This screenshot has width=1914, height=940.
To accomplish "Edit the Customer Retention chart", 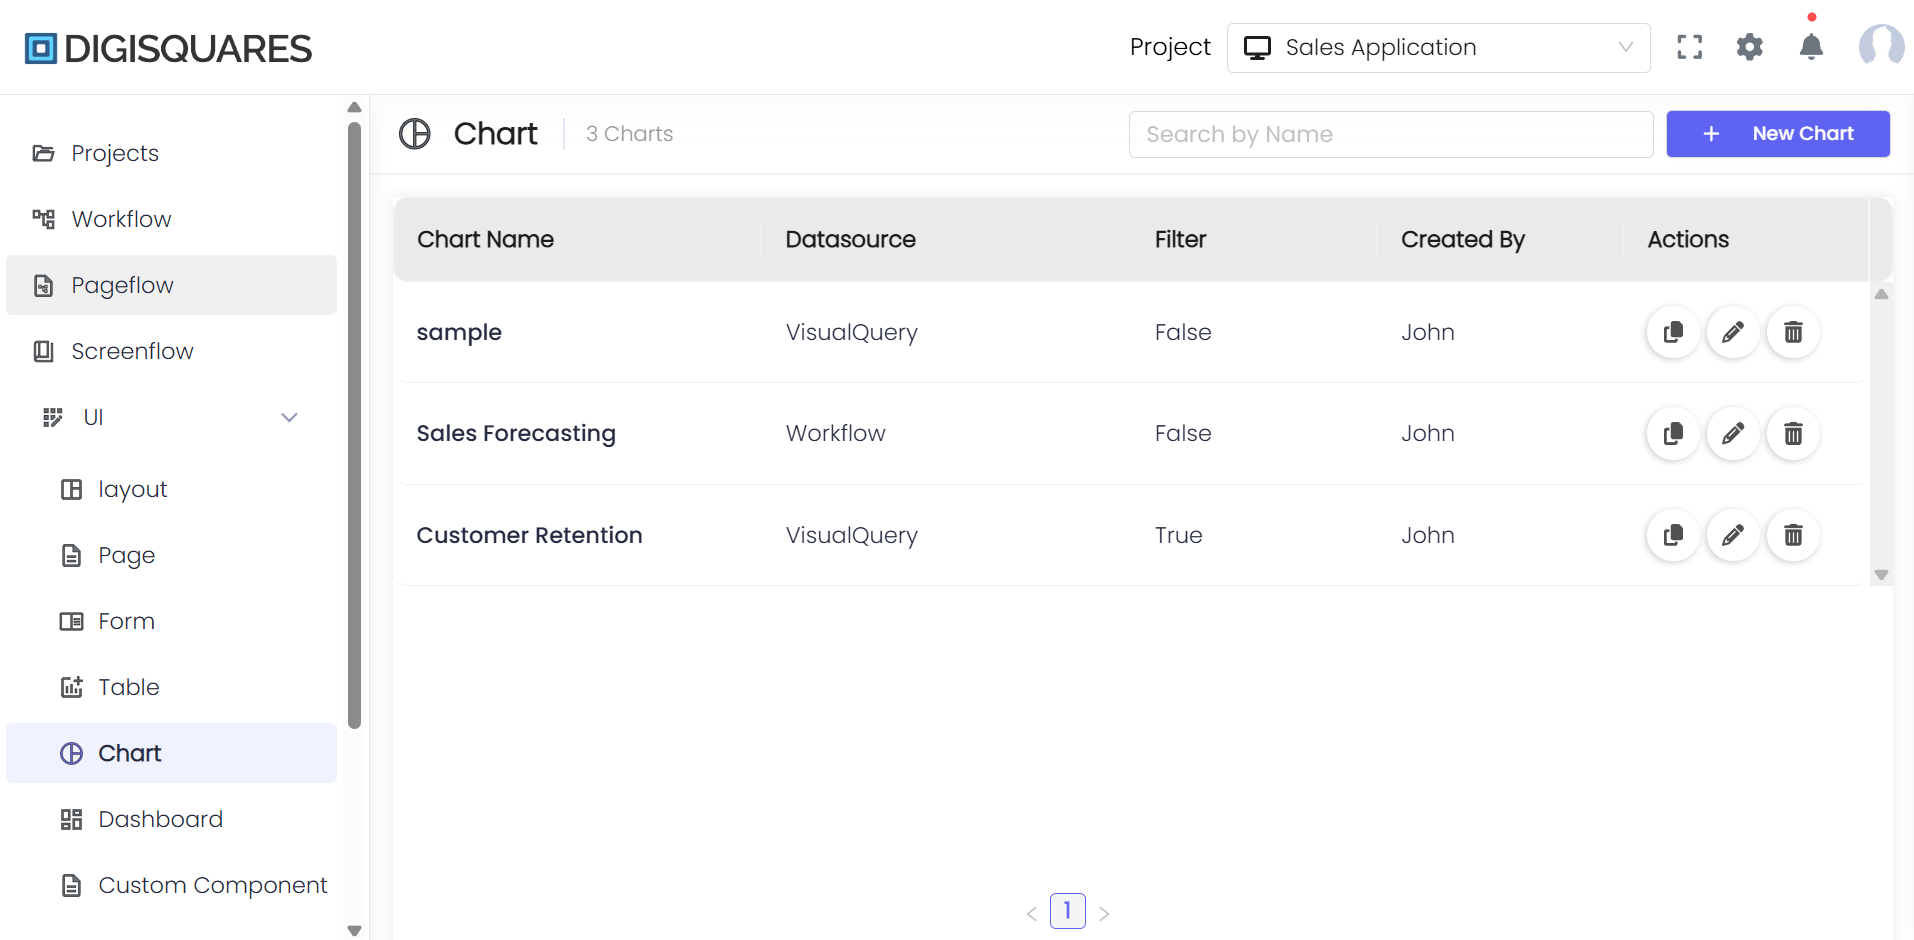I will click(1733, 535).
